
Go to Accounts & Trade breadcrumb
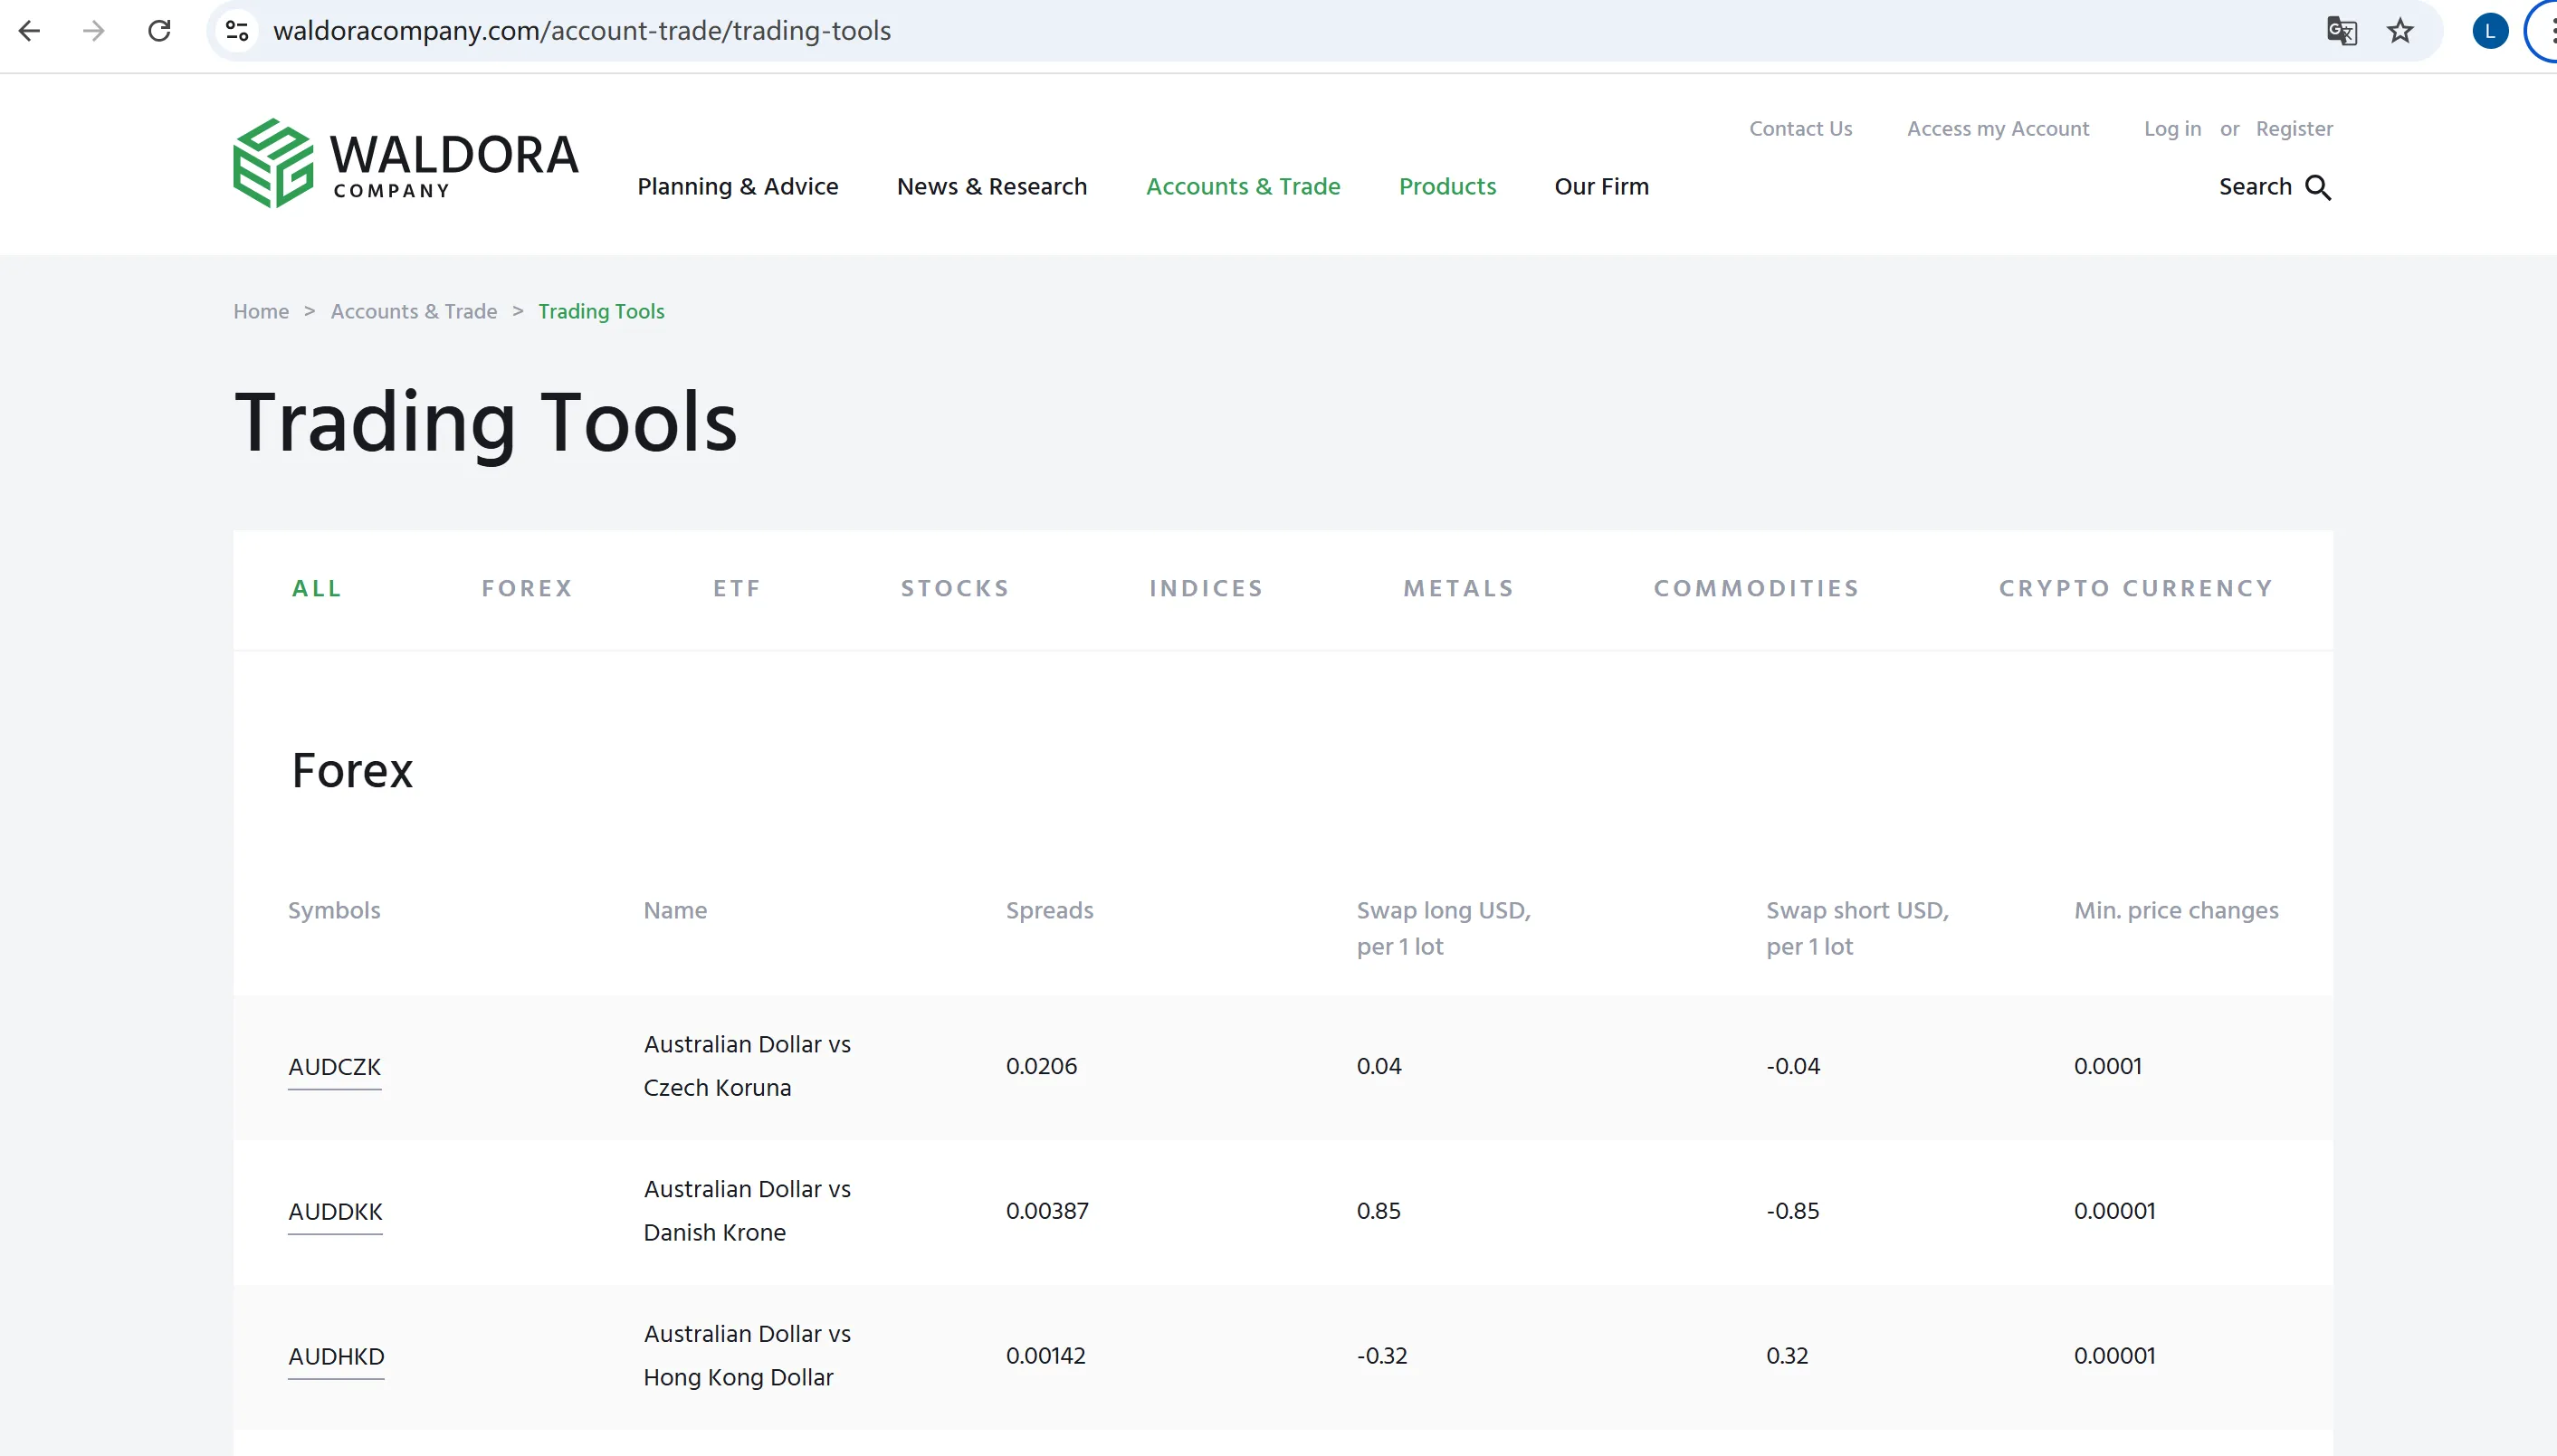(x=414, y=312)
